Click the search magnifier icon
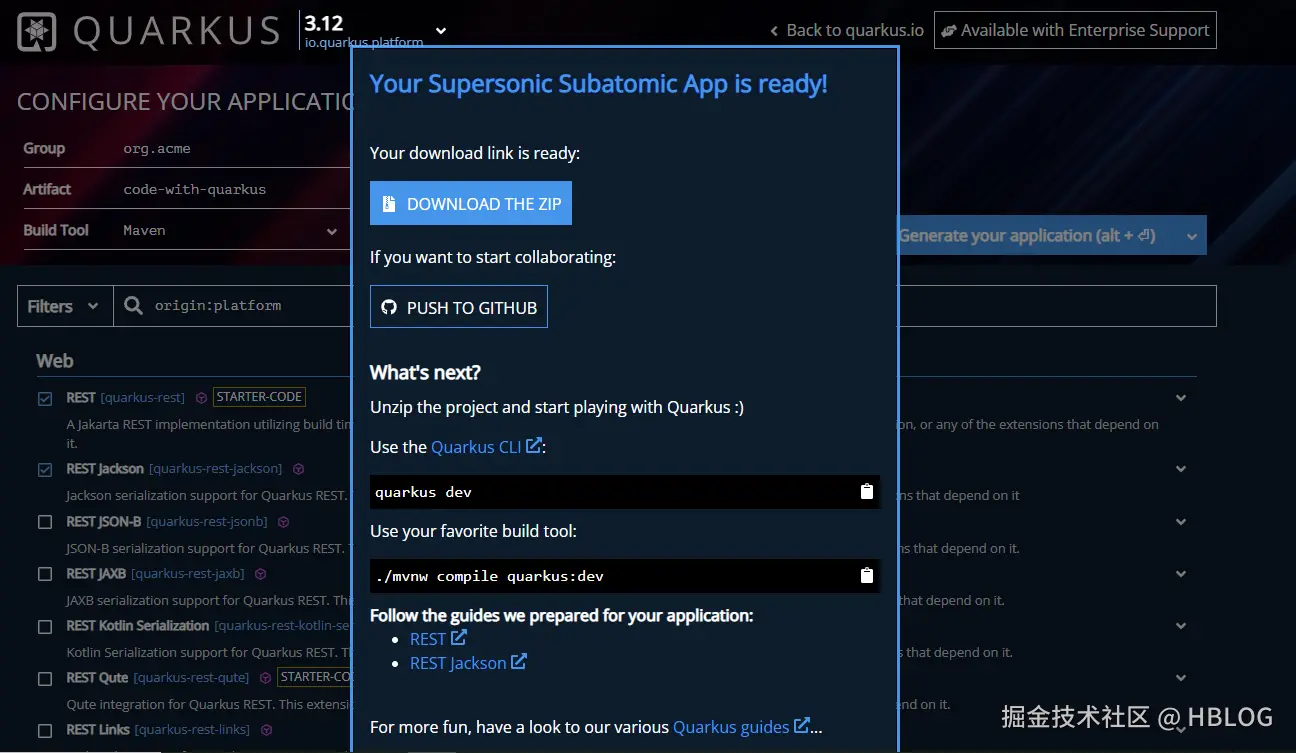 coord(134,306)
